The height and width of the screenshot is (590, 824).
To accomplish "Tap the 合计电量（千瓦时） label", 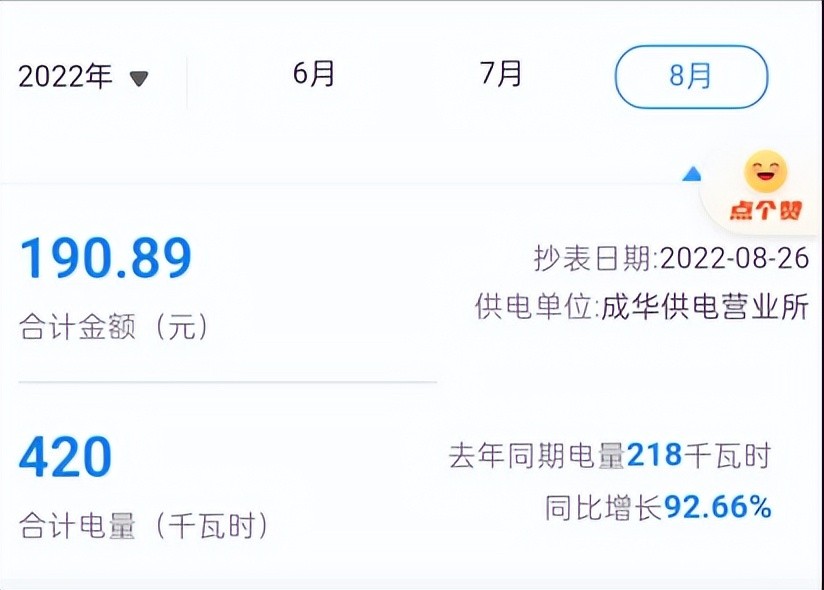I will point(143,526).
